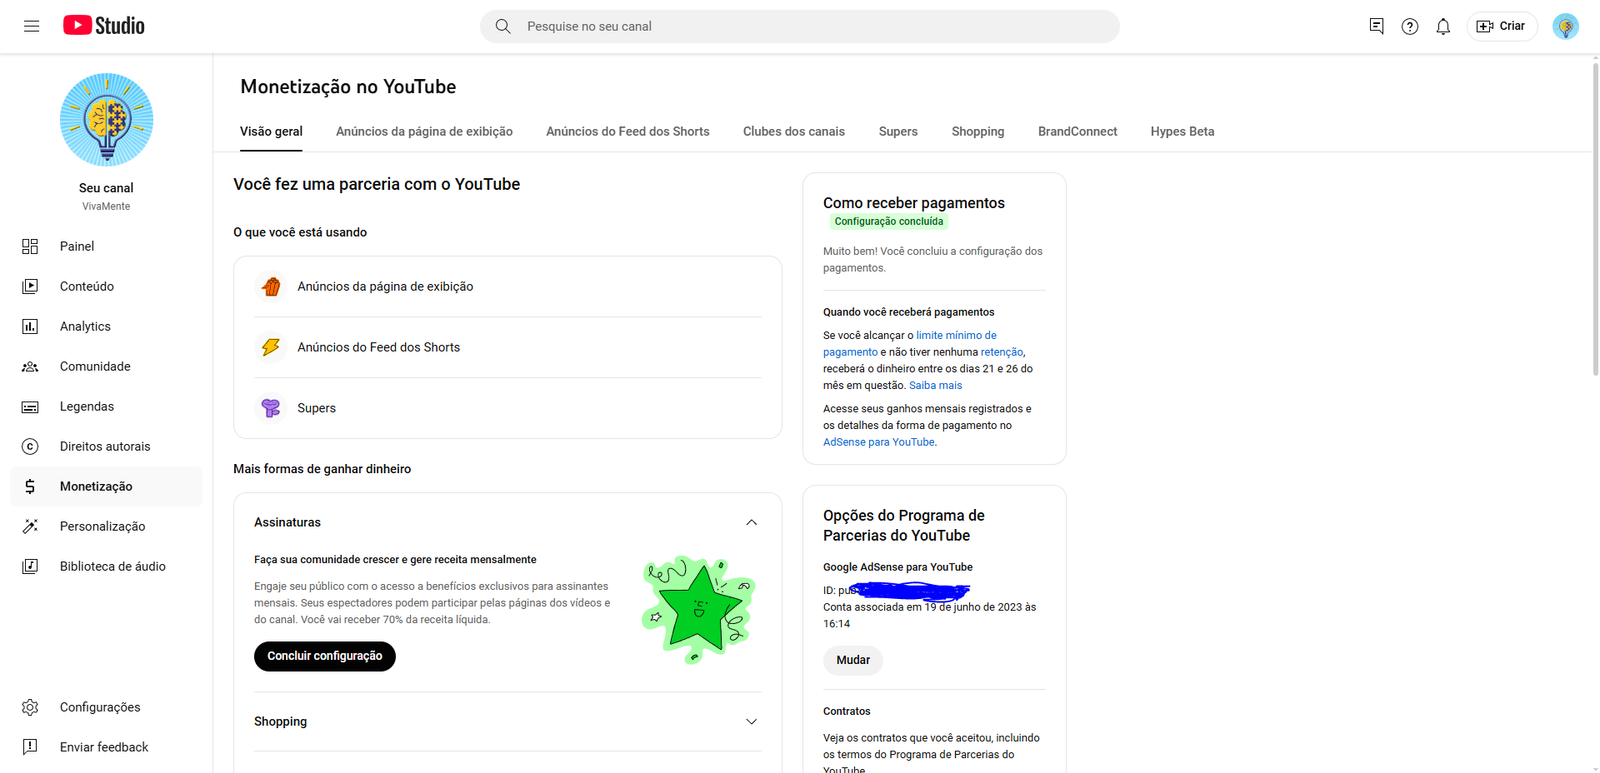Click the Saiba mais link
The height and width of the screenshot is (773, 1600).
(x=935, y=385)
